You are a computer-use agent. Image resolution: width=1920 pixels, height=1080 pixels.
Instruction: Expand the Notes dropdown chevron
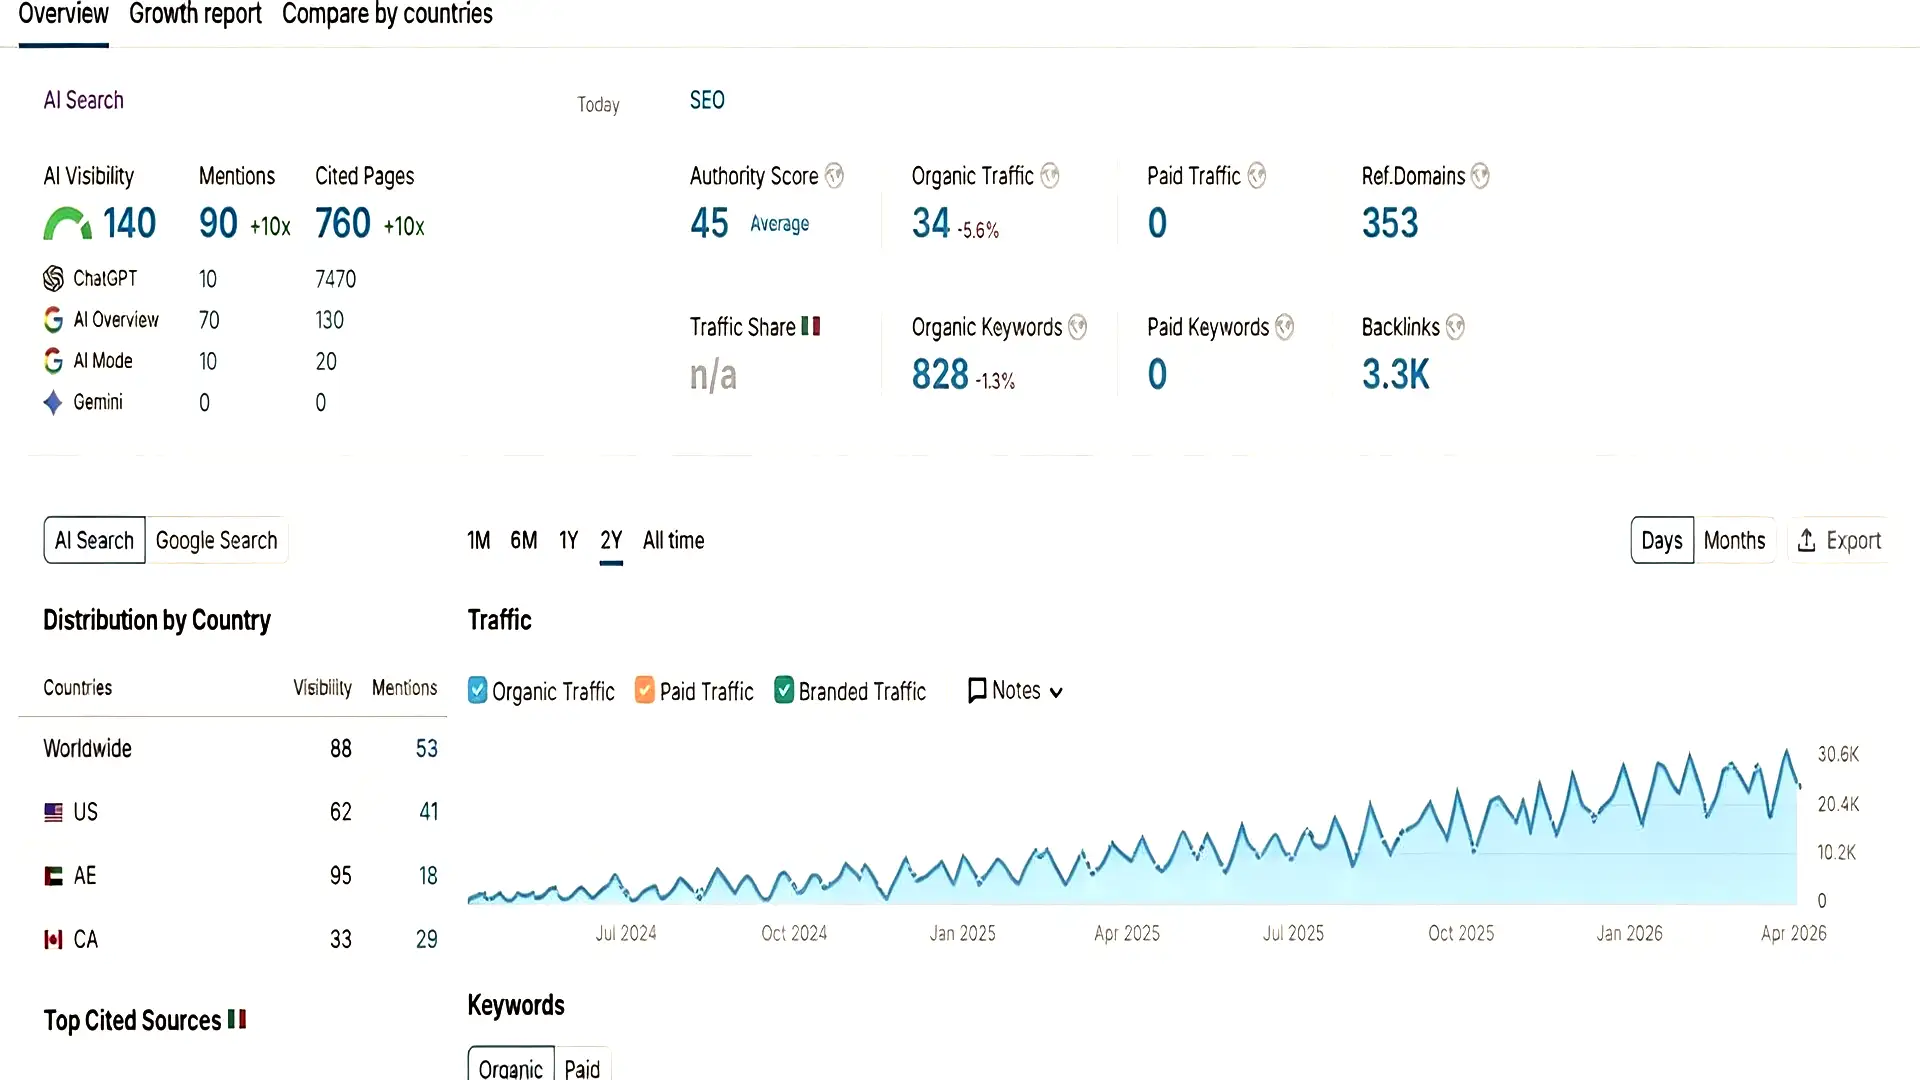(x=1056, y=692)
